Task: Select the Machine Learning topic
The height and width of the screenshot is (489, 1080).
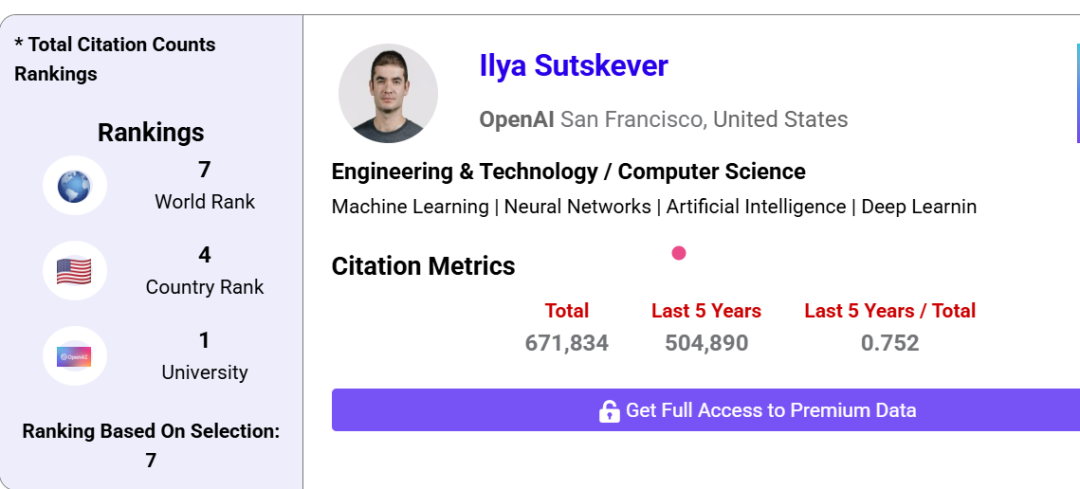Action: point(411,207)
